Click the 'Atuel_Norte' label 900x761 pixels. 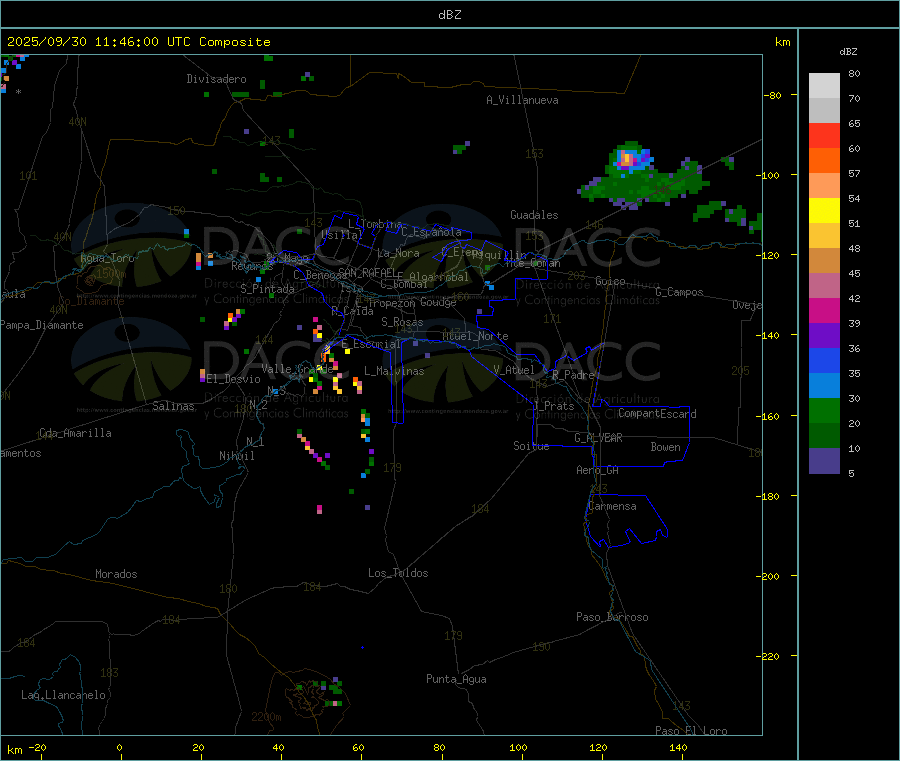[x=475, y=336]
